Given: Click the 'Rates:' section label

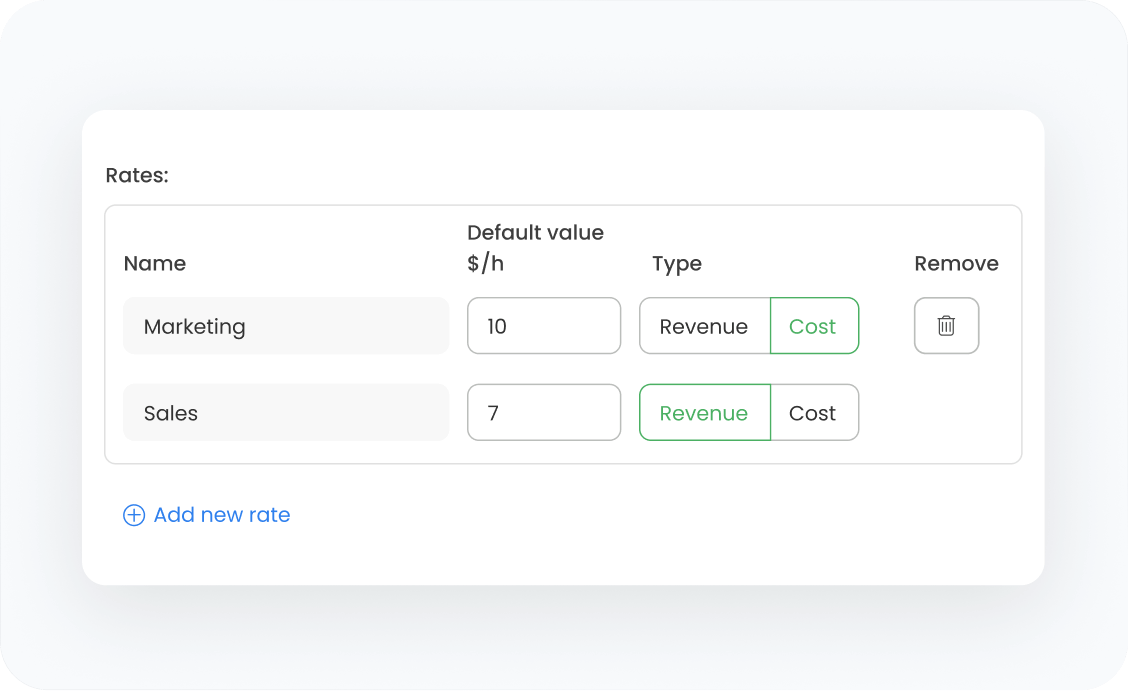Looking at the screenshot, I should 137,176.
